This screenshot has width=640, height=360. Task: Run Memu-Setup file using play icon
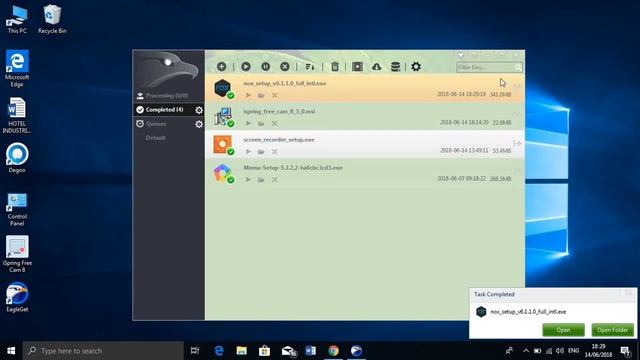(x=248, y=180)
